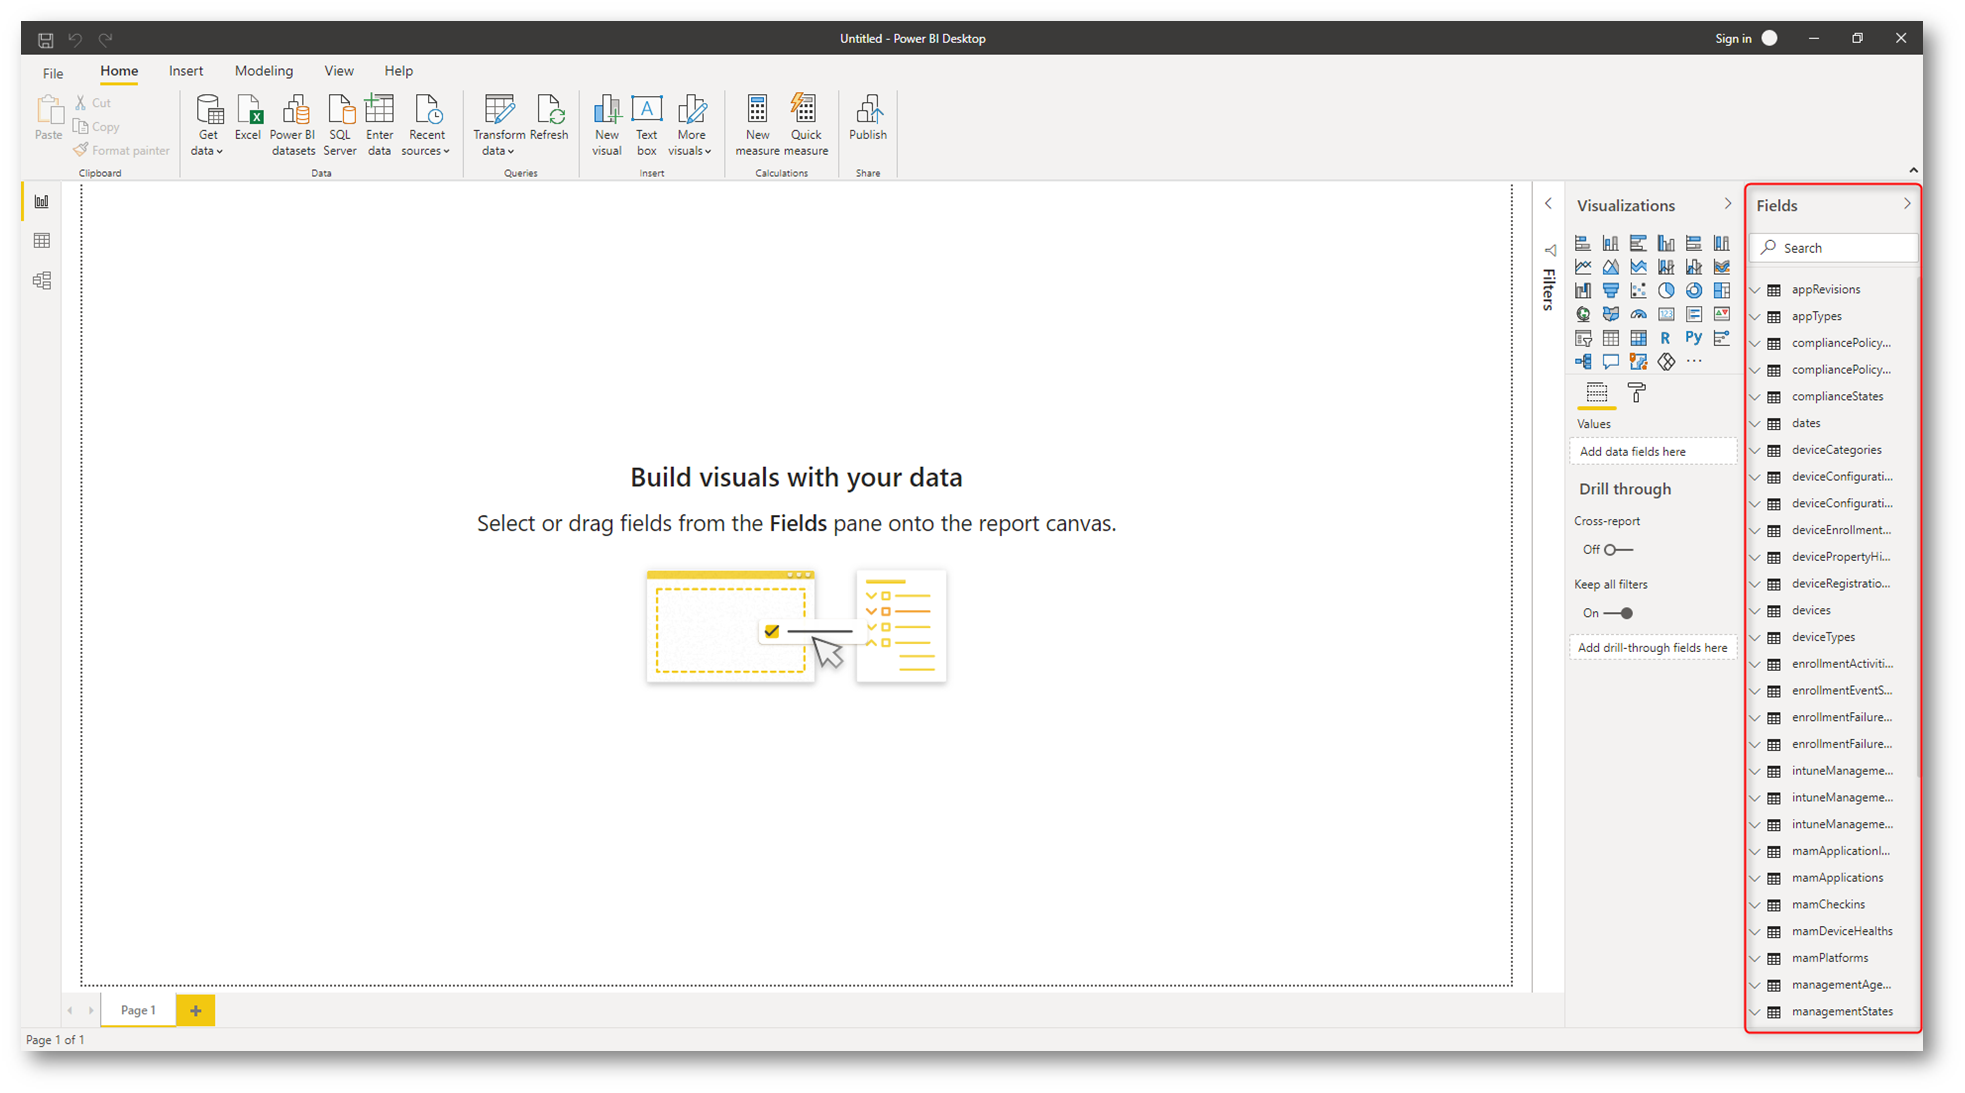Click the New measure button
The image size is (1965, 1093).
pyautogui.click(x=757, y=126)
